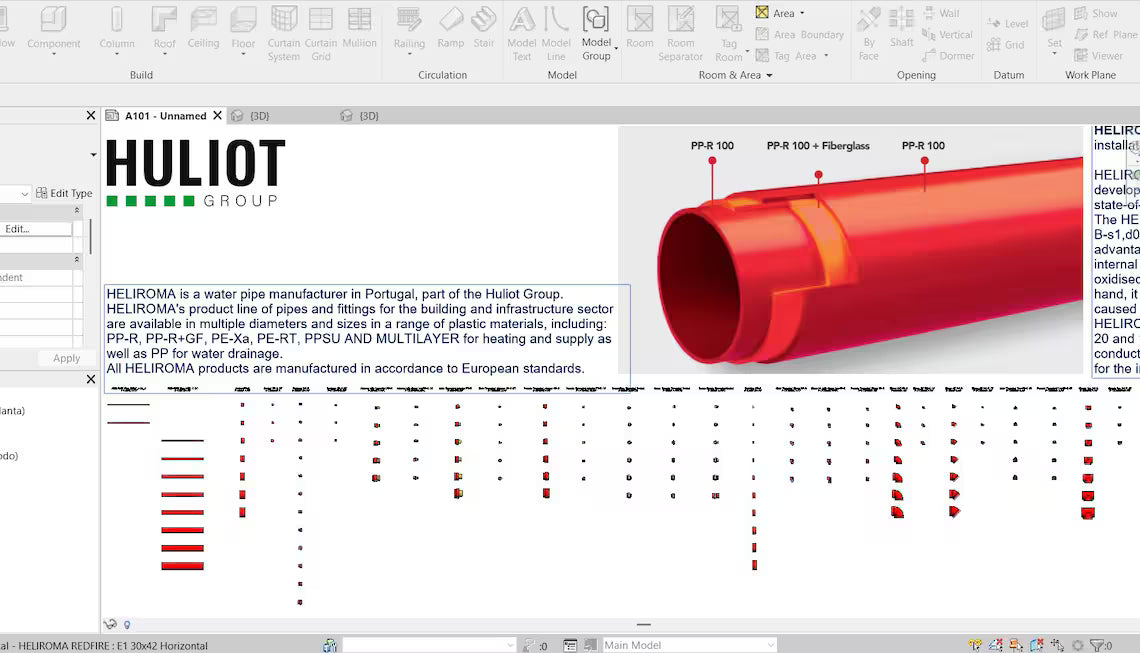Click the red pipe image on sheet

click(x=851, y=250)
